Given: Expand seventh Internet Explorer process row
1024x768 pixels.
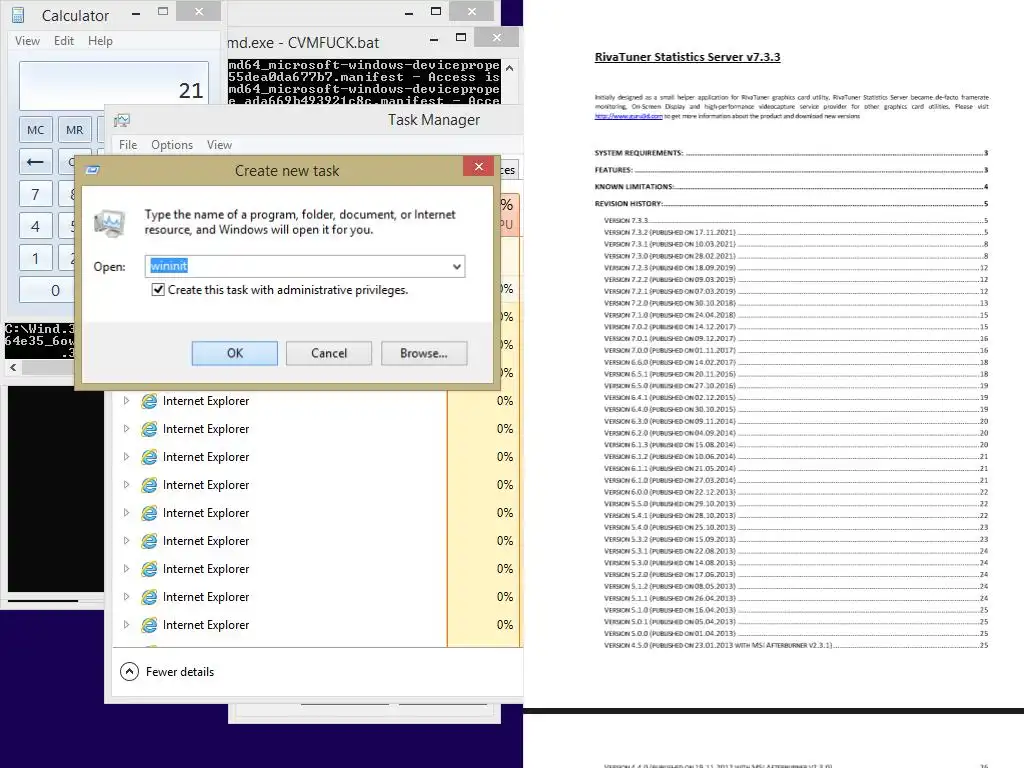Looking at the screenshot, I should [126, 569].
